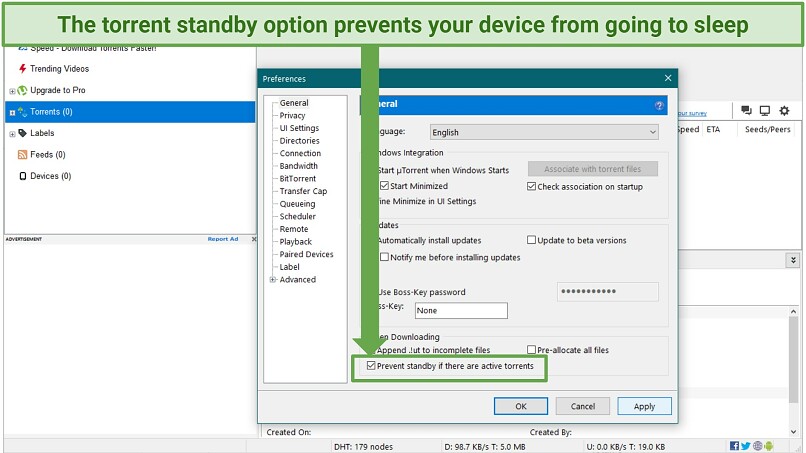The width and height of the screenshot is (806, 453).
Task: Click the Labels tag icon
Action: click(22, 133)
